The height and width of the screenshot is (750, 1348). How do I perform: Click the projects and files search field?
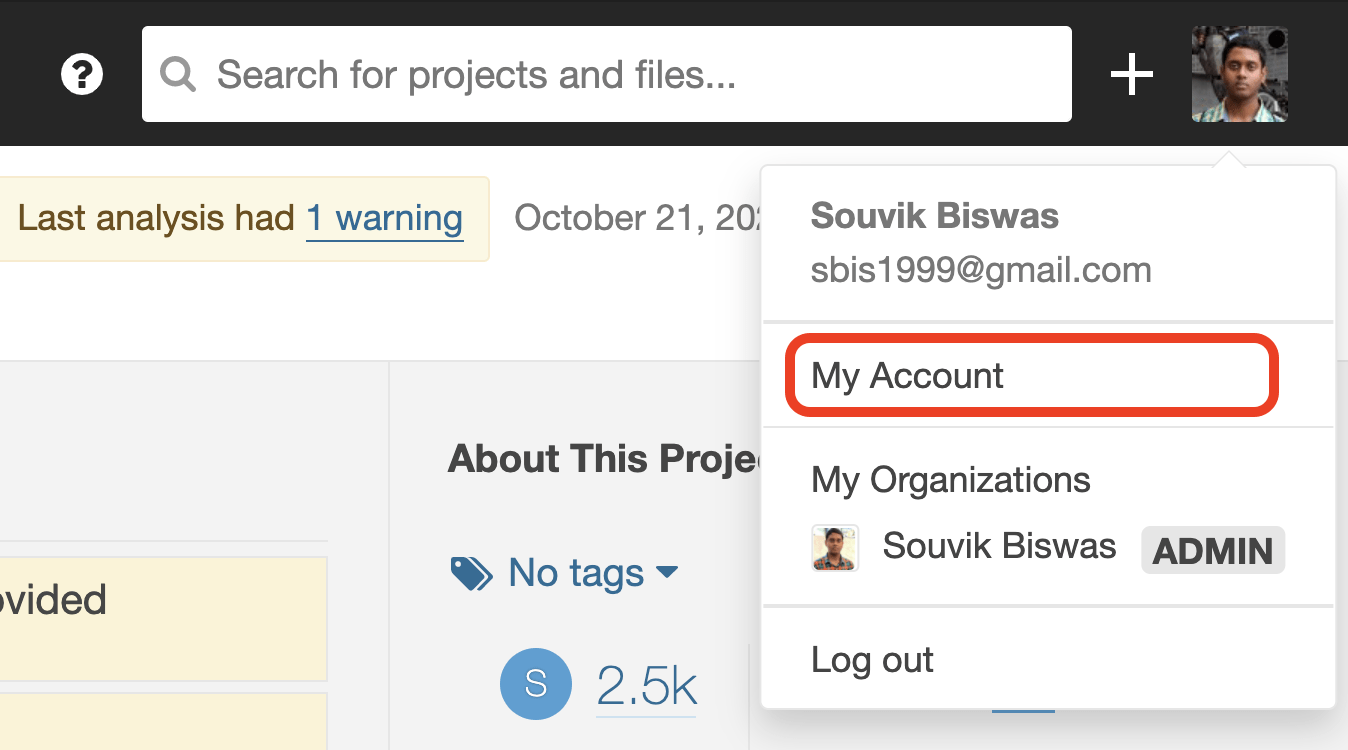606,74
